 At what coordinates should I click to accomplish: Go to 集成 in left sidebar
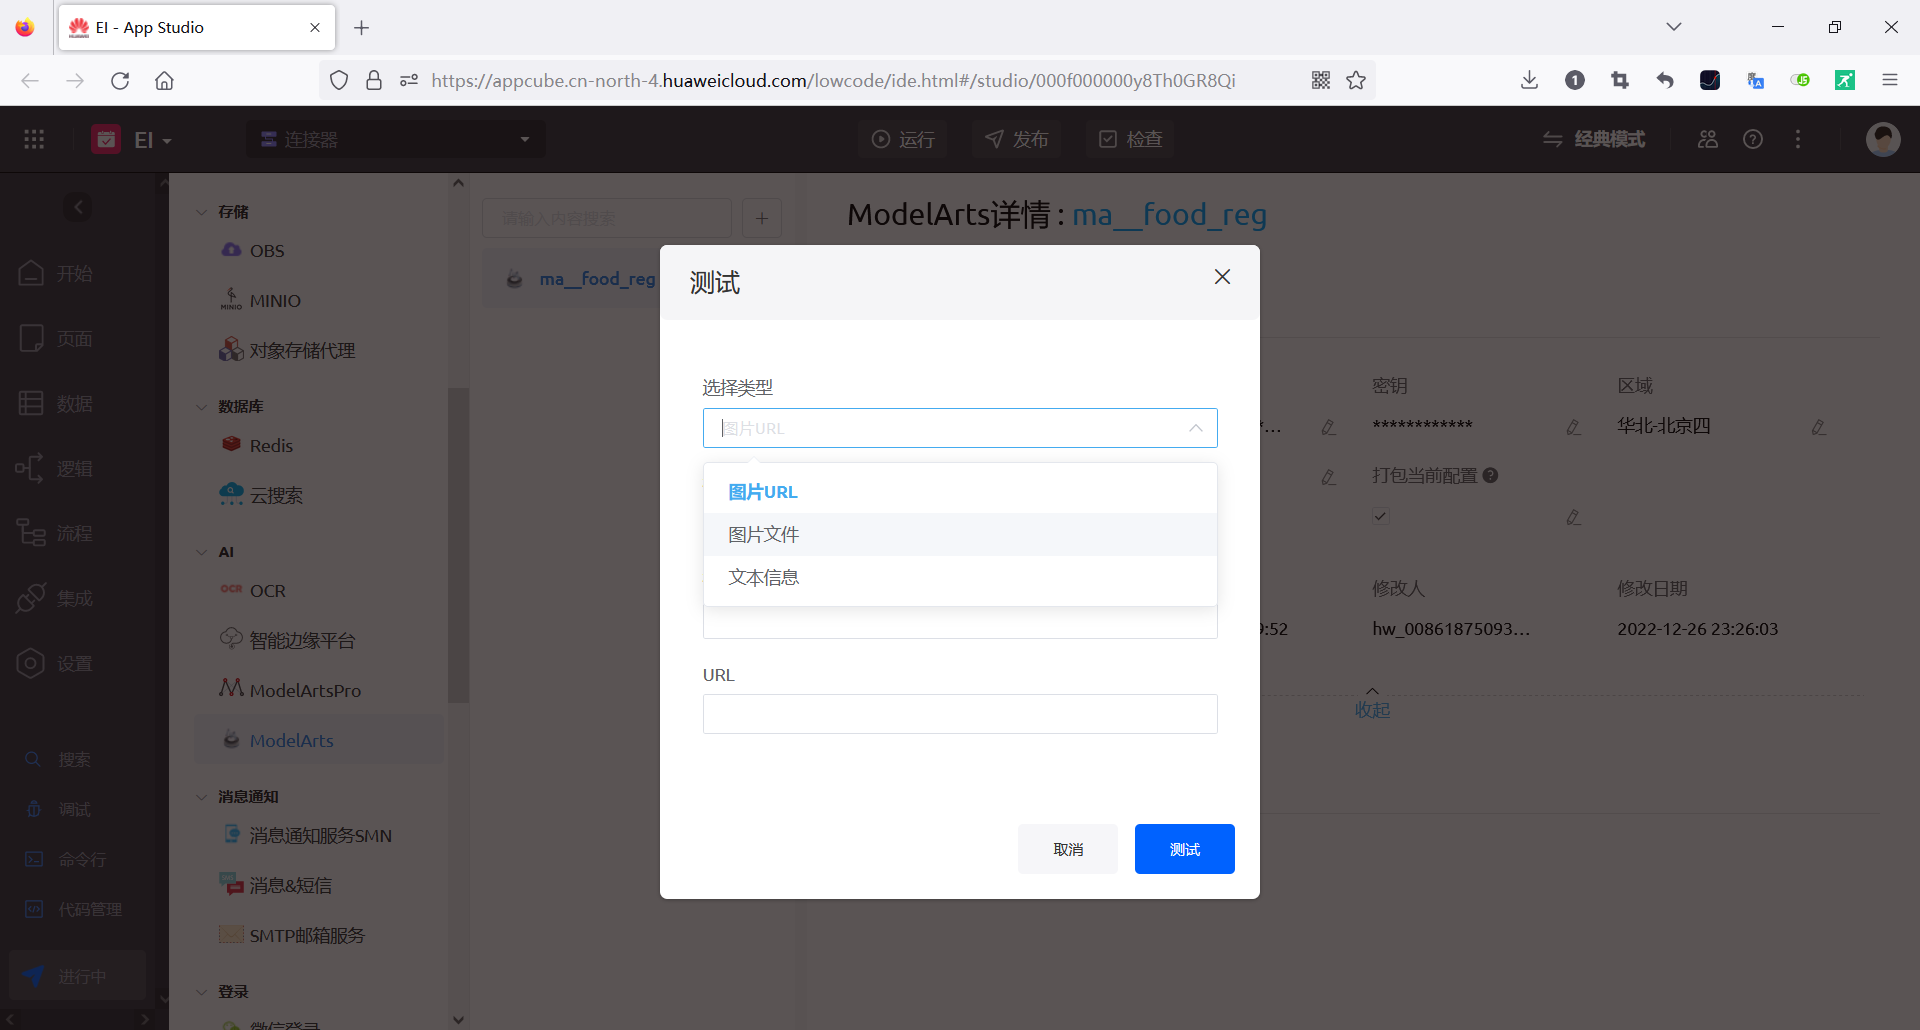point(56,598)
